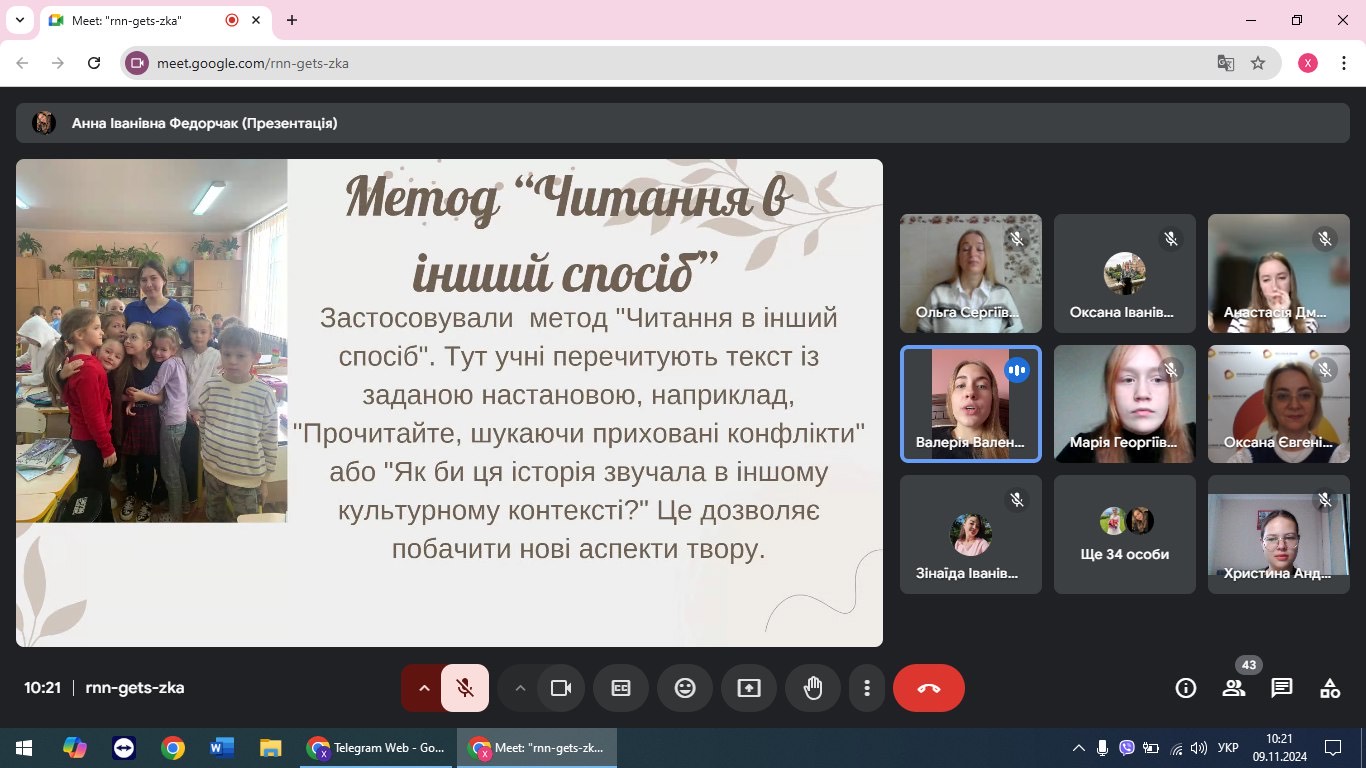Bookmark this page with the star icon
Image resolution: width=1366 pixels, height=768 pixels.
pyautogui.click(x=1258, y=63)
